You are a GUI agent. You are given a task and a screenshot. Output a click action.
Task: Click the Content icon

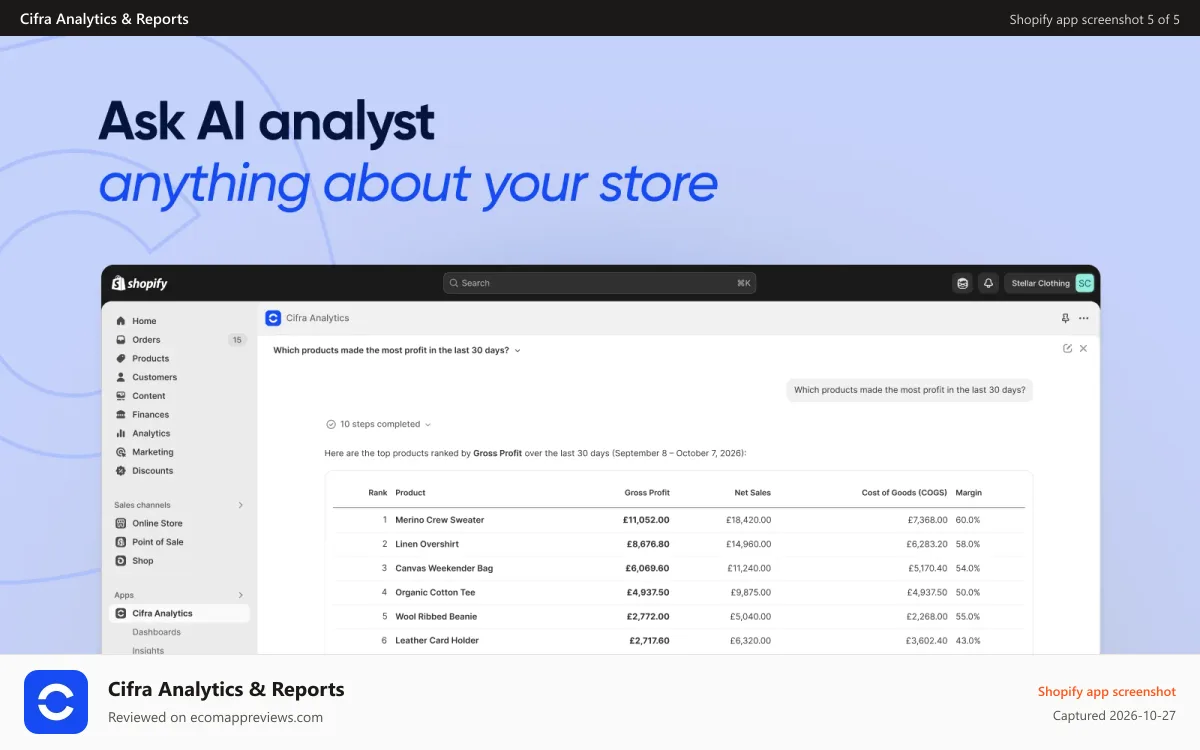tap(121, 396)
